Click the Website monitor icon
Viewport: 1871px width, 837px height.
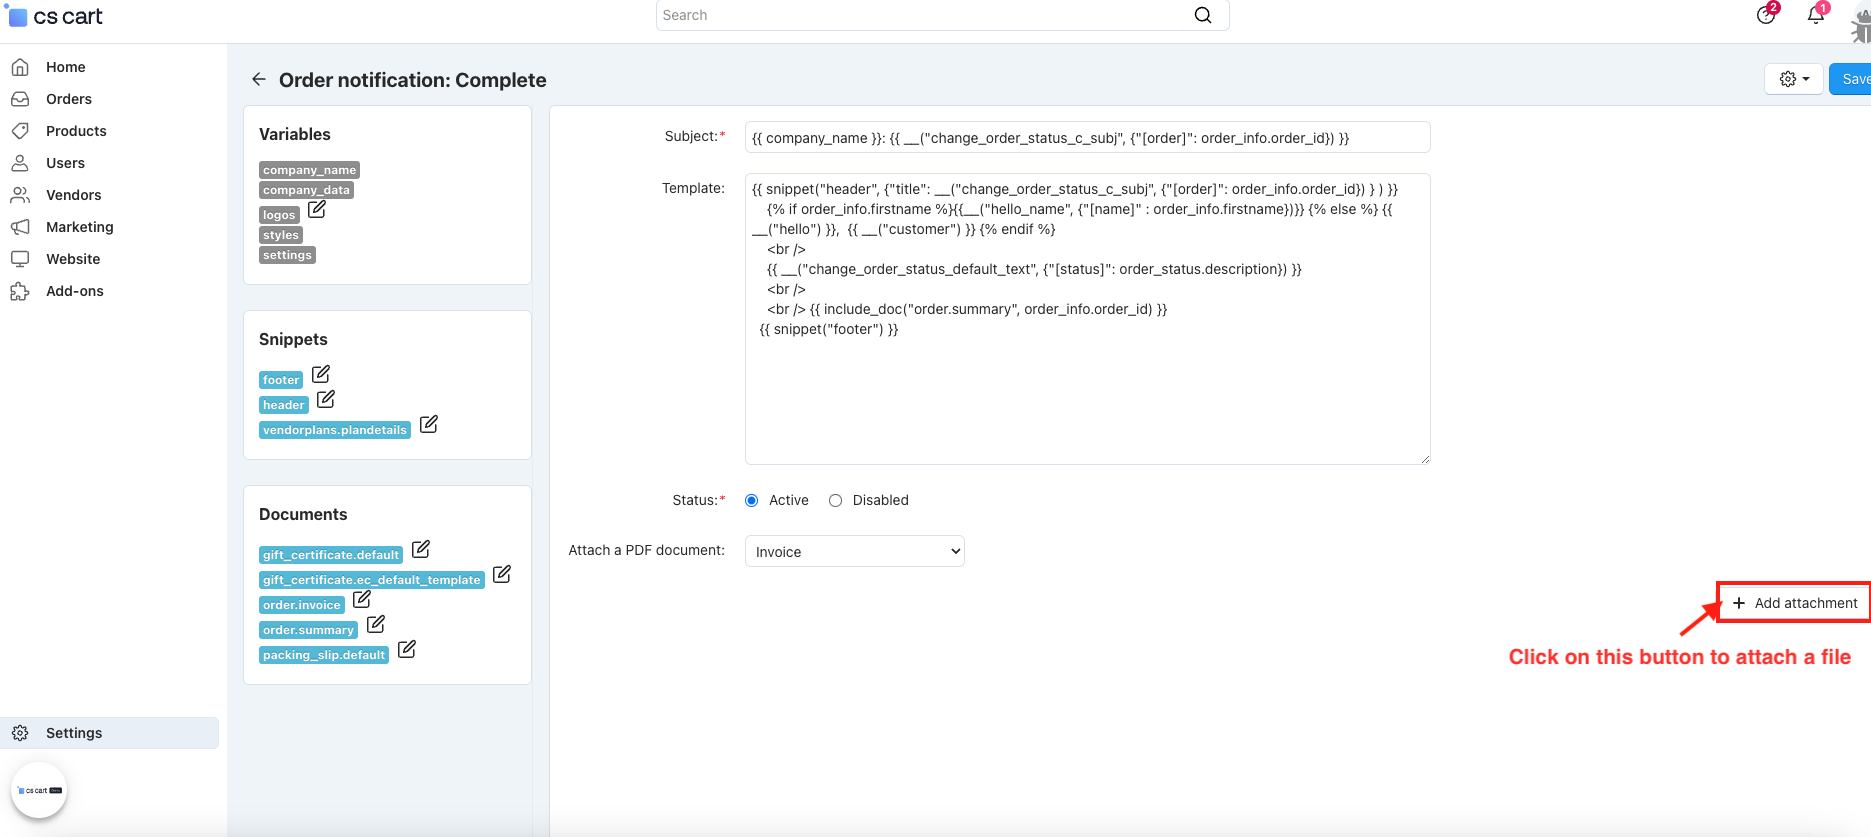pos(19,259)
